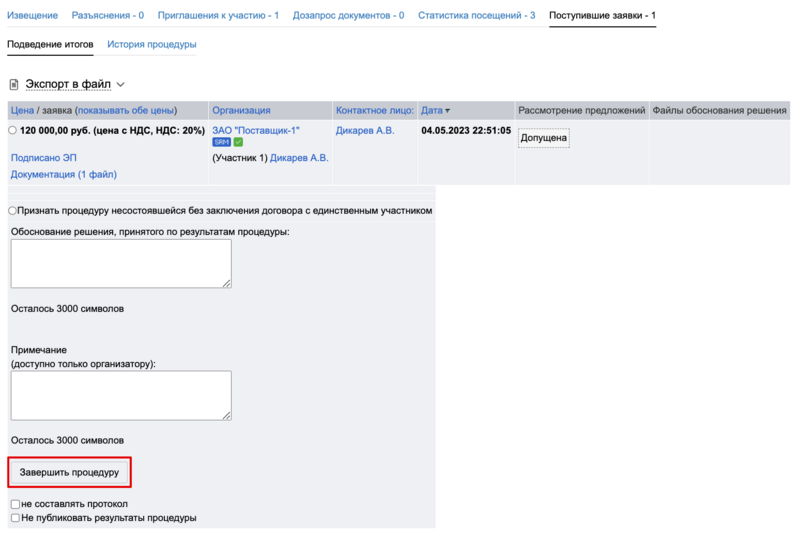The image size is (800, 537).
Task: Click the export file document icon
Action: pos(14,85)
